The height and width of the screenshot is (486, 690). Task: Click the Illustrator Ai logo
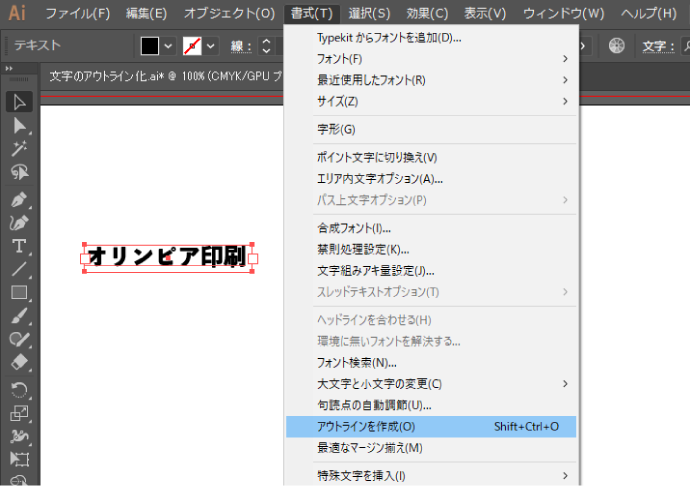coord(17,13)
